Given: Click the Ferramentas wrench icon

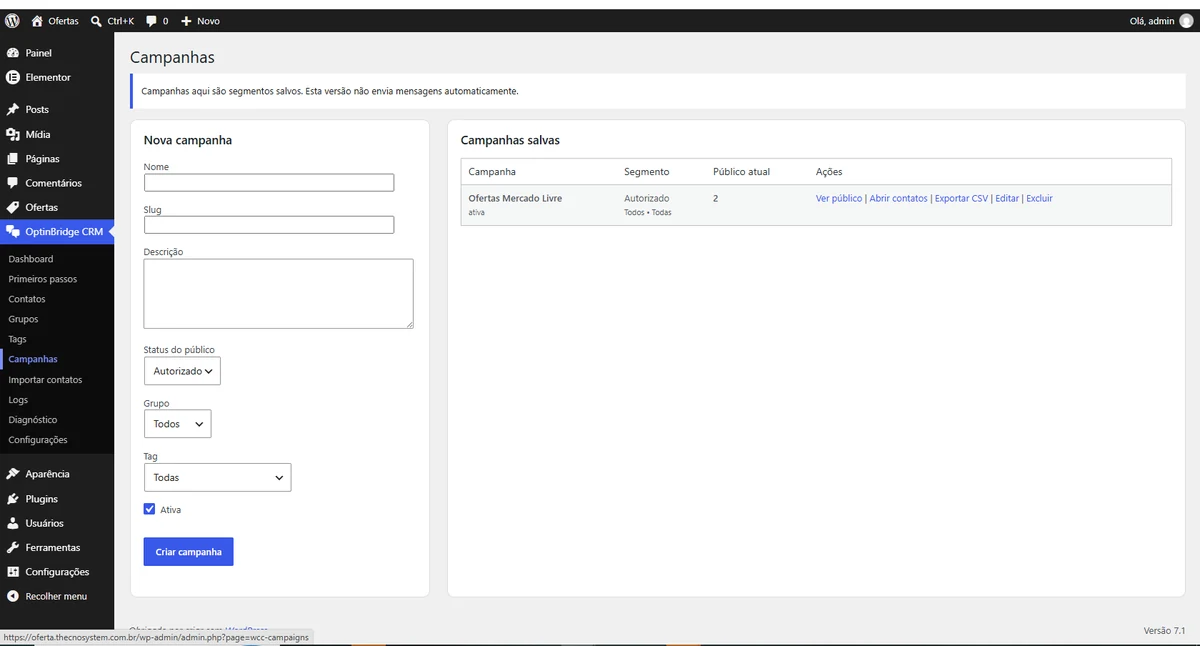Looking at the screenshot, I should click(x=13, y=548).
